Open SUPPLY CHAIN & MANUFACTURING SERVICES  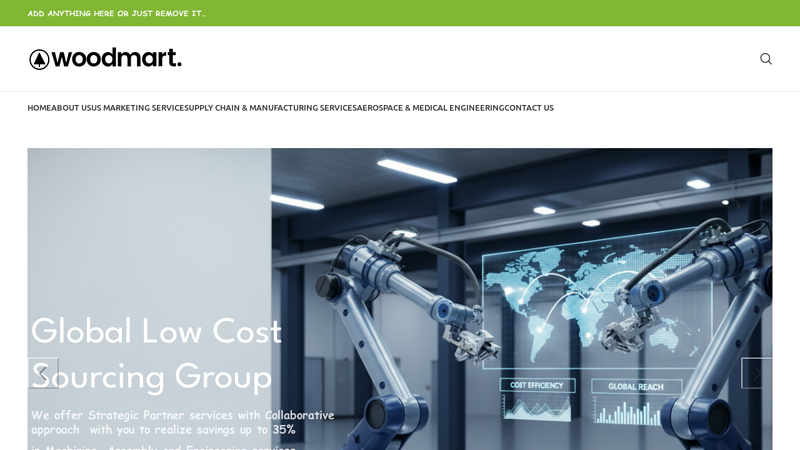[x=270, y=108]
